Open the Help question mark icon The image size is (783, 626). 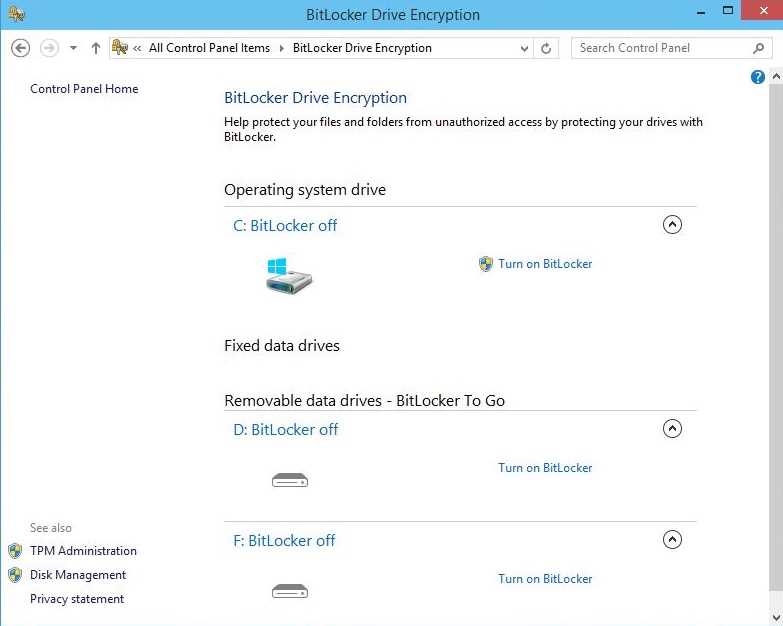758,77
